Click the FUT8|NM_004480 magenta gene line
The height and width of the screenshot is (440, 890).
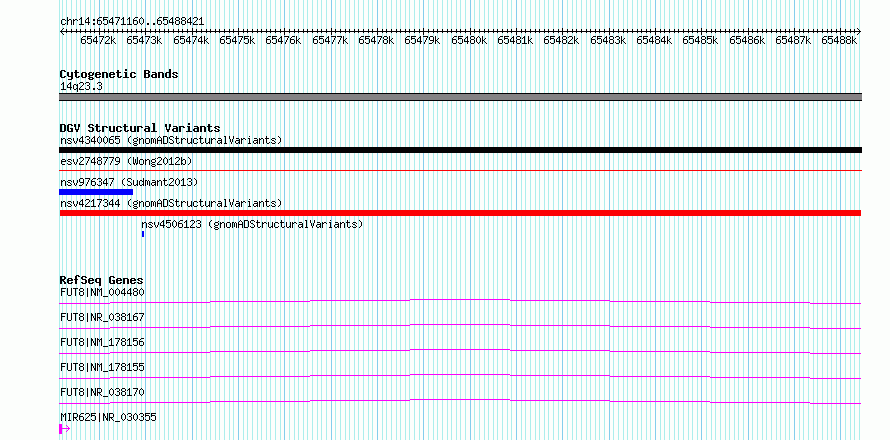click(x=460, y=301)
